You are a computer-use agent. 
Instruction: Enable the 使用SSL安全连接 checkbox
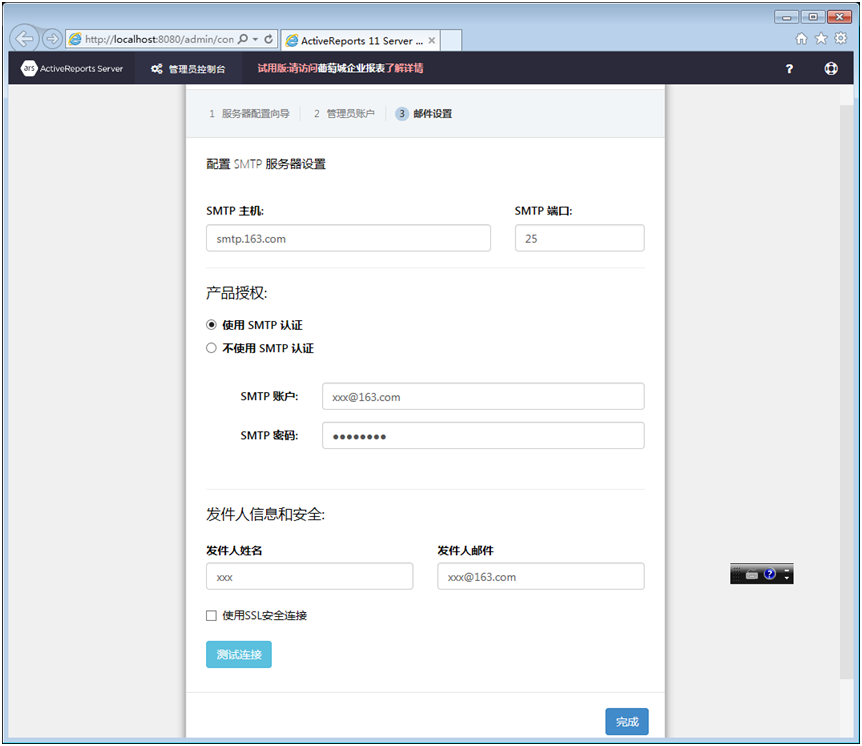(211, 616)
